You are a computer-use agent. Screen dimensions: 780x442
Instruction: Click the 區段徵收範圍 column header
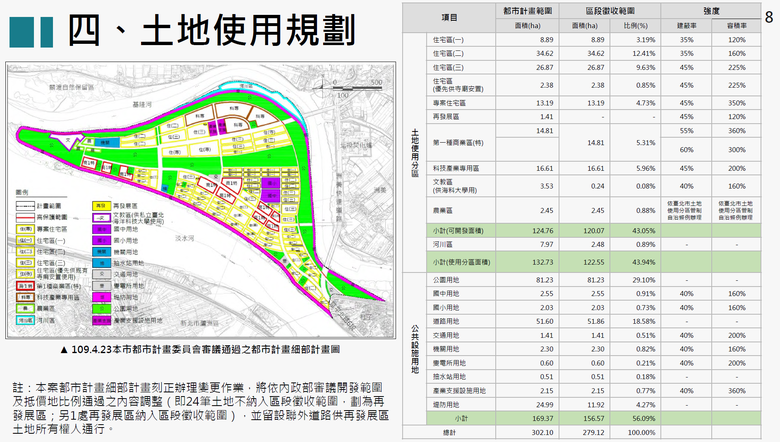(x=610, y=10)
